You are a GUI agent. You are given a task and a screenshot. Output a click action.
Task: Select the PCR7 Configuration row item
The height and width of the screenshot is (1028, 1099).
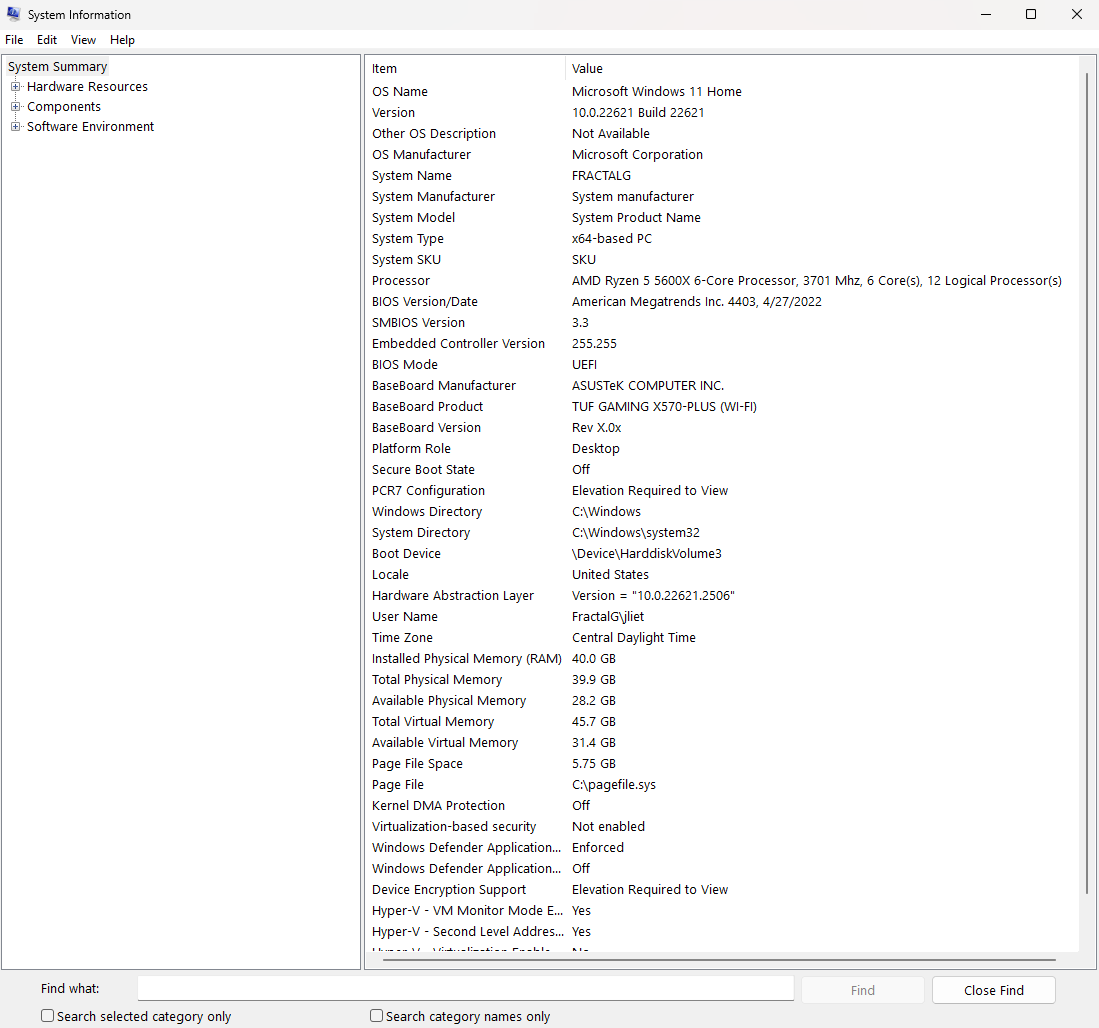click(x=428, y=491)
